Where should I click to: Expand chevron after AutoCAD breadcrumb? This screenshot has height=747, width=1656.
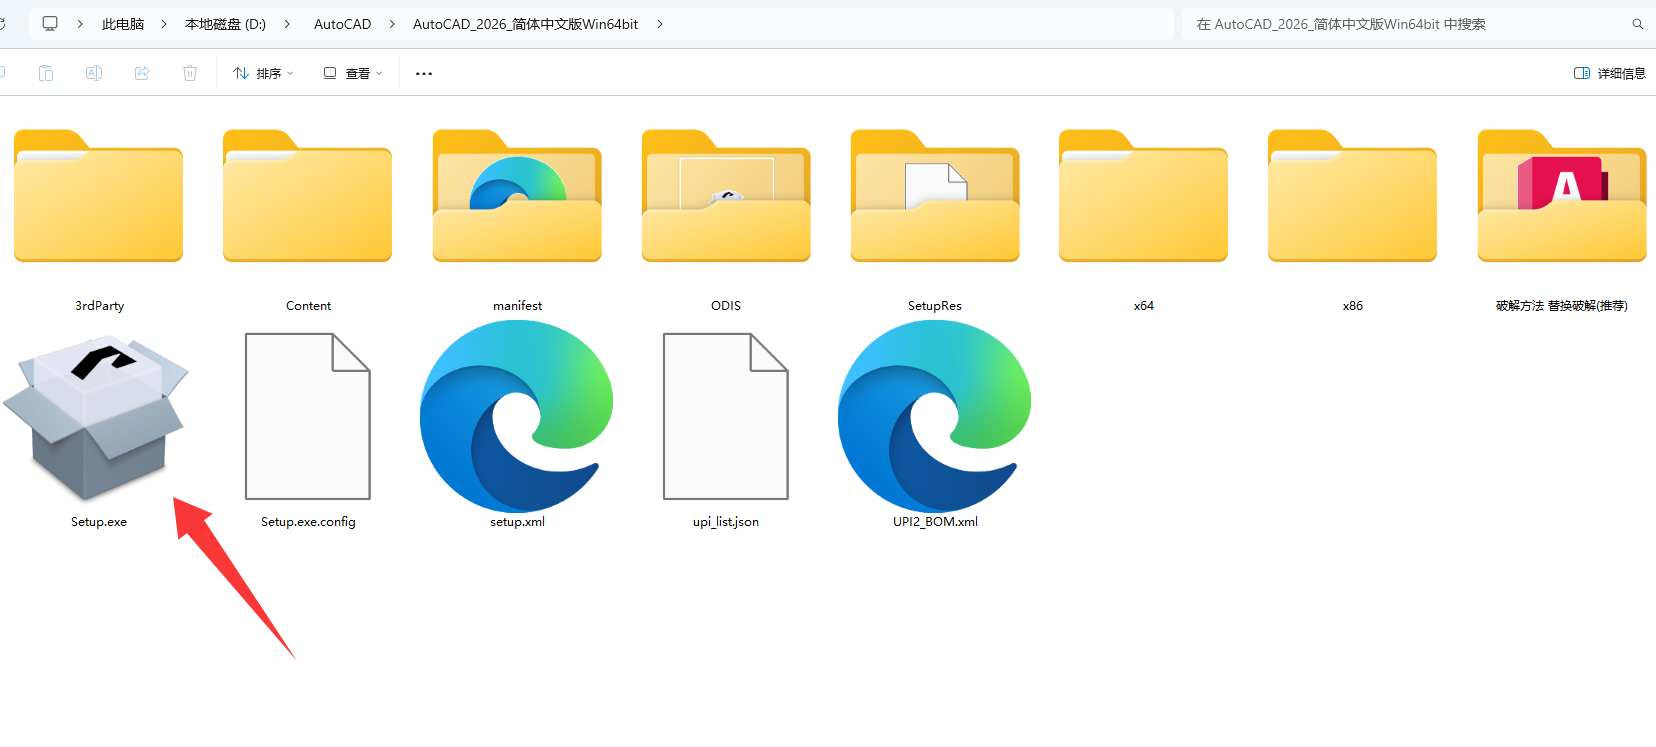(x=392, y=24)
